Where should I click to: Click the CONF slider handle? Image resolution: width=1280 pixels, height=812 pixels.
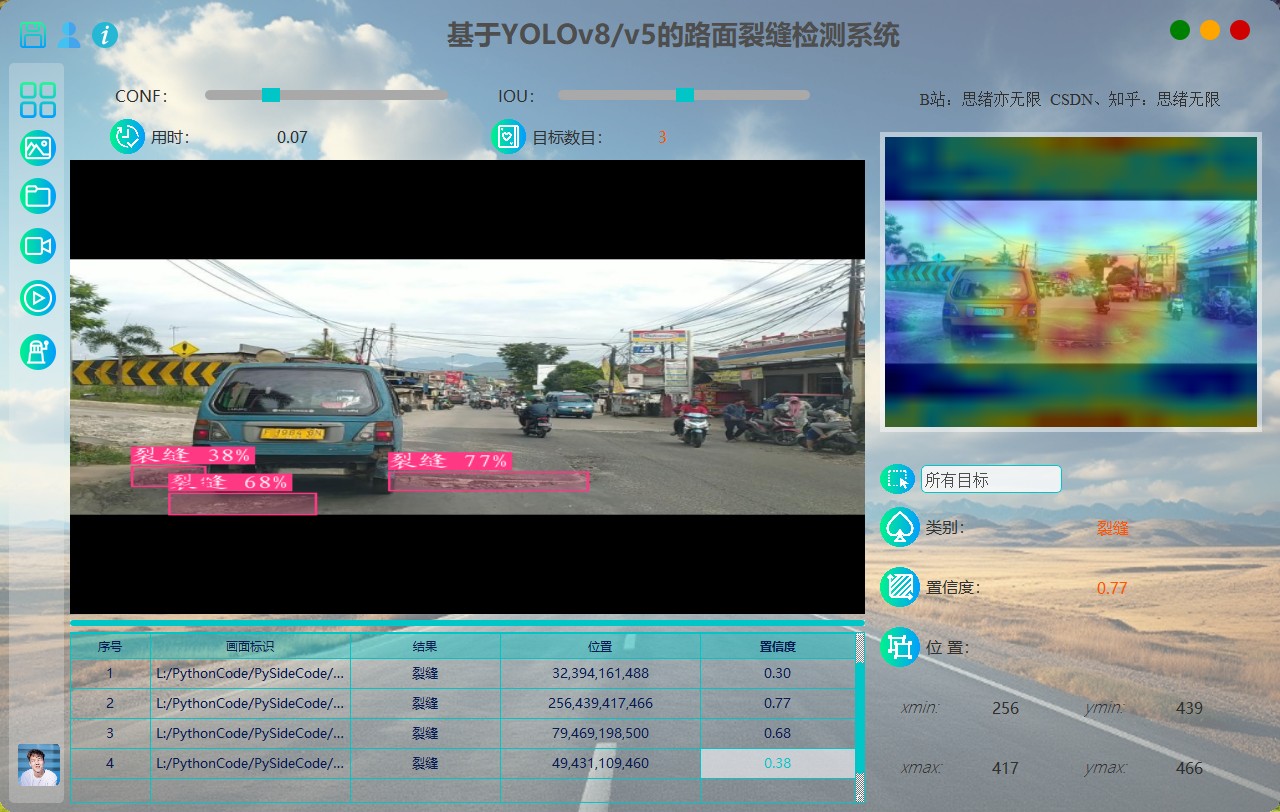point(270,95)
